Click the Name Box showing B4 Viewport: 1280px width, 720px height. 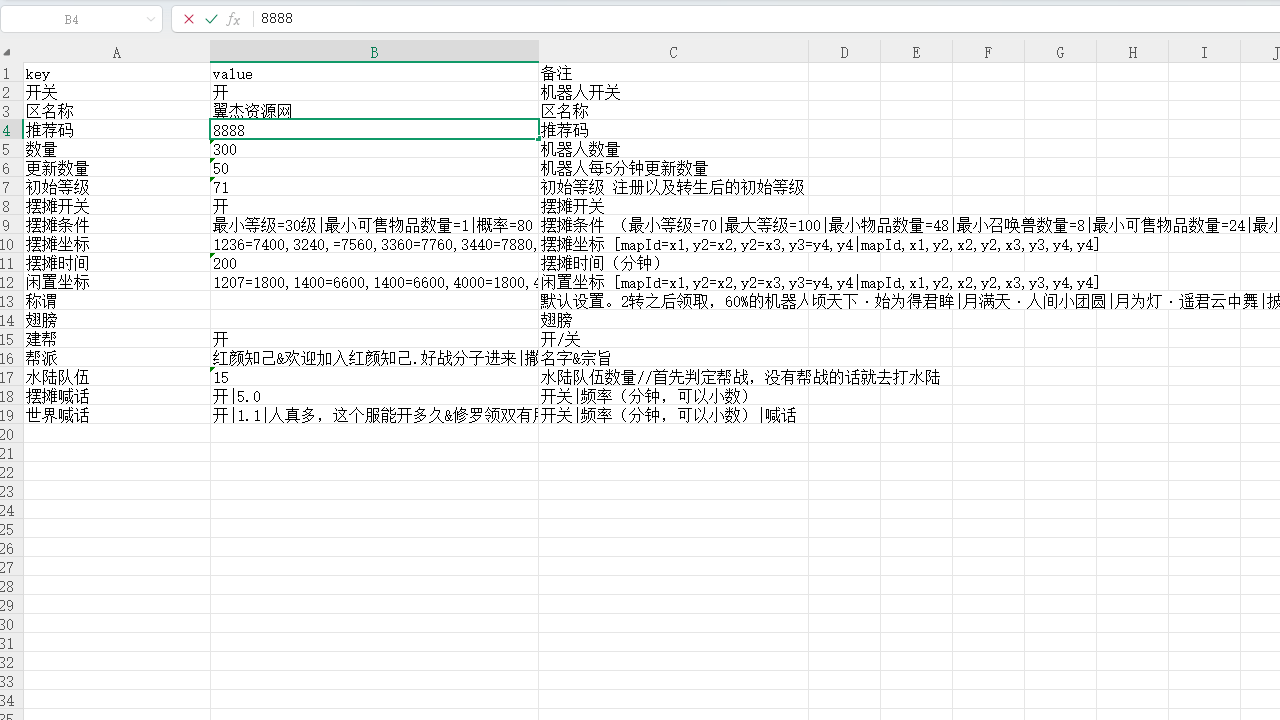72,19
